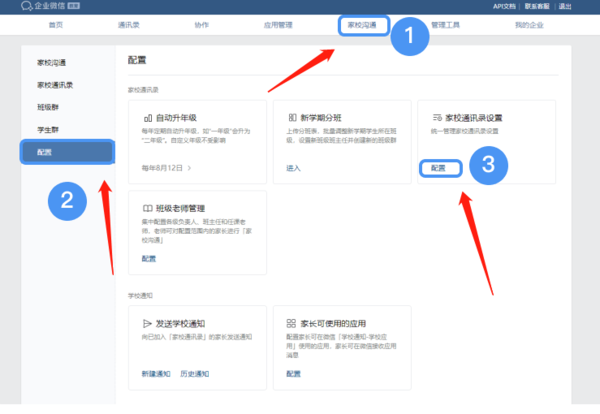The height and width of the screenshot is (414, 600).
Task: Select the 家校沟通 tab
Action: pos(362,25)
